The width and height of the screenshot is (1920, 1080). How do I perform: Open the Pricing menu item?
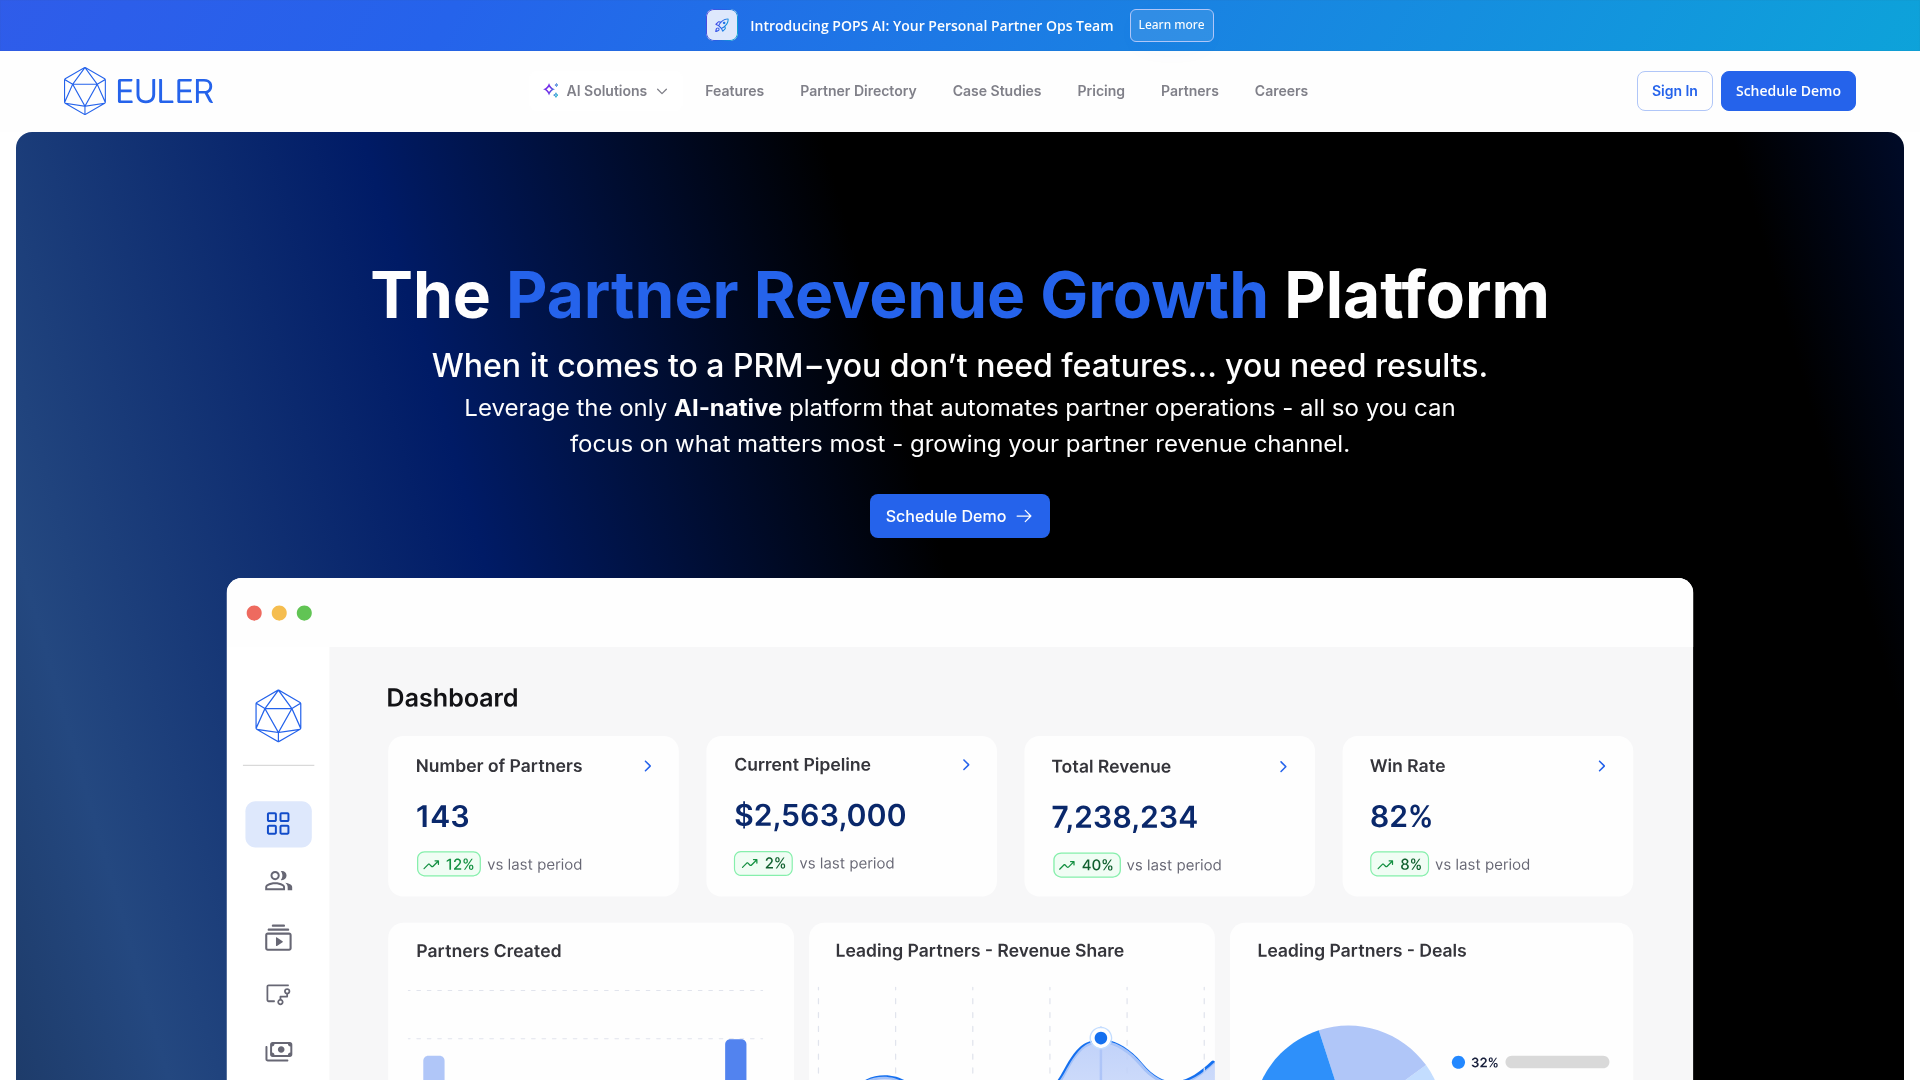tap(1101, 91)
